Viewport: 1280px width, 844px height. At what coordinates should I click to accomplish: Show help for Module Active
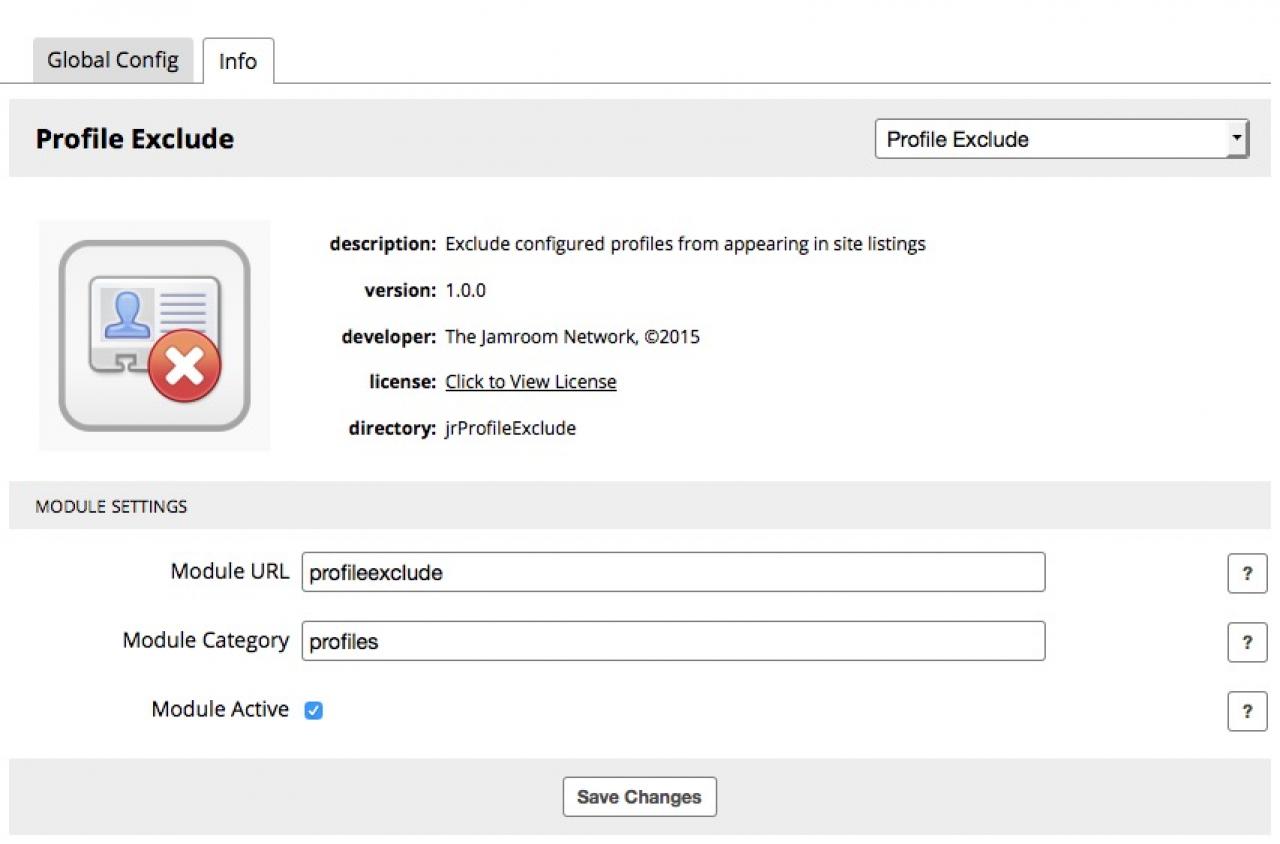pyautogui.click(x=1246, y=711)
